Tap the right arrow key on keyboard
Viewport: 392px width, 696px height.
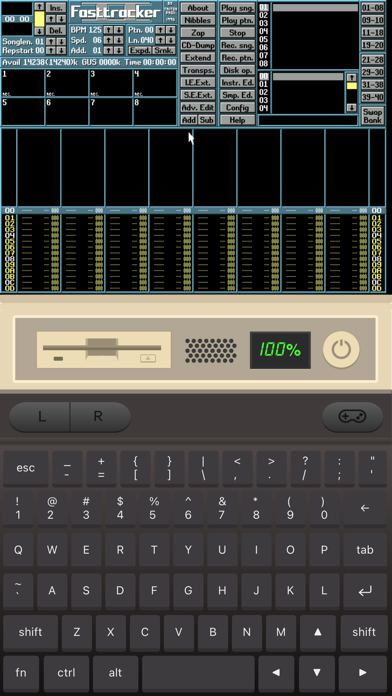click(x=363, y=672)
